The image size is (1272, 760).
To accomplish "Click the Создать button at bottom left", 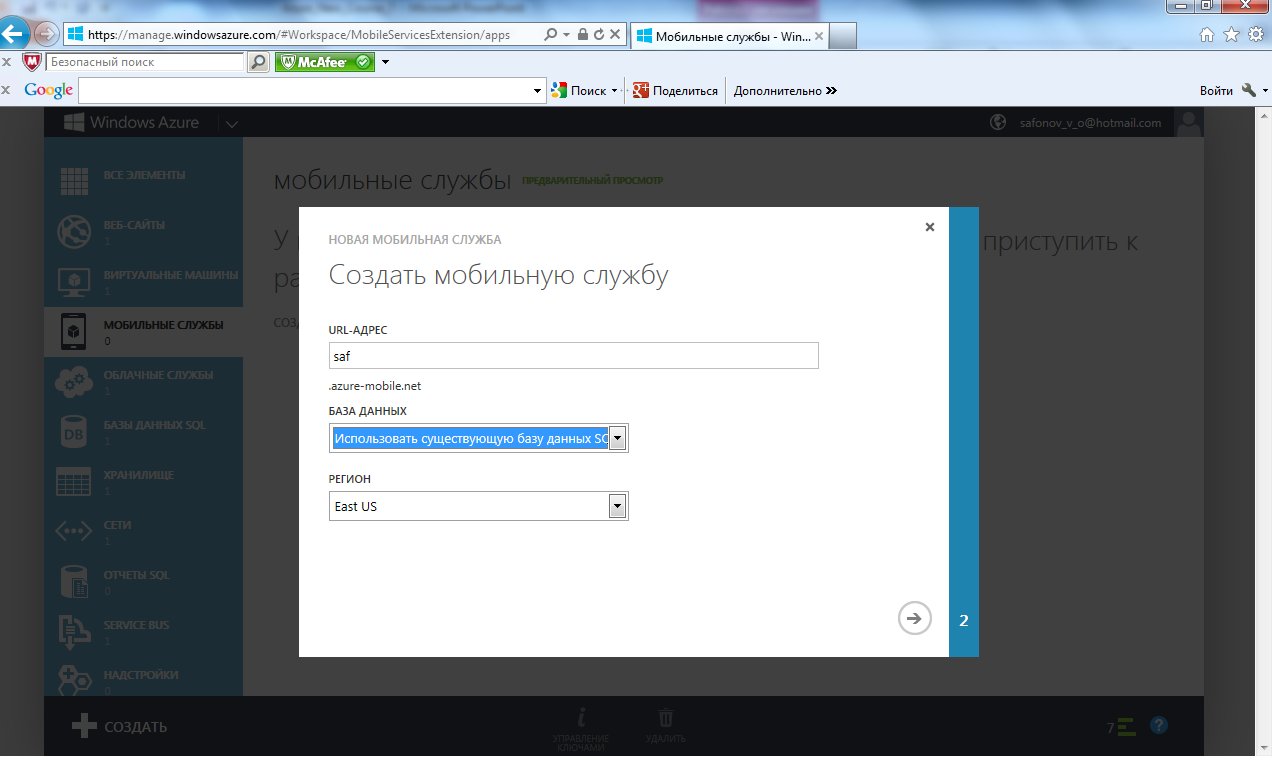I will click(x=120, y=727).
